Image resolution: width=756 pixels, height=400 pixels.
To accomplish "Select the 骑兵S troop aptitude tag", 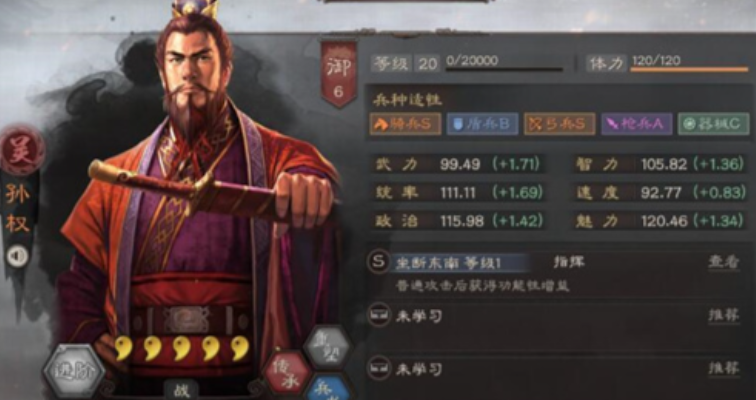I will tap(405, 124).
